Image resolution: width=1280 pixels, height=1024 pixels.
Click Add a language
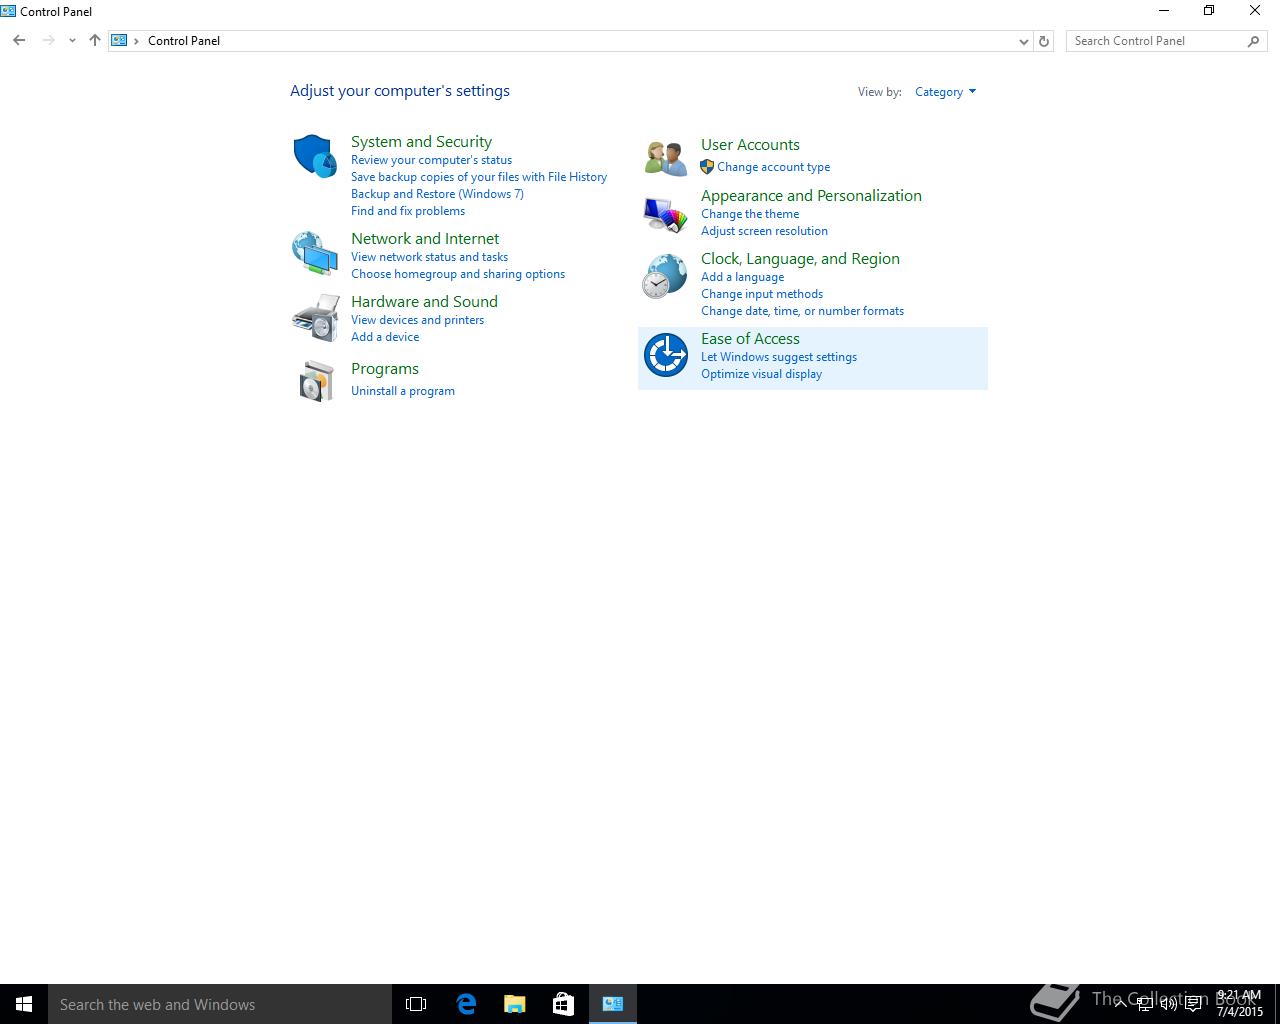[742, 277]
